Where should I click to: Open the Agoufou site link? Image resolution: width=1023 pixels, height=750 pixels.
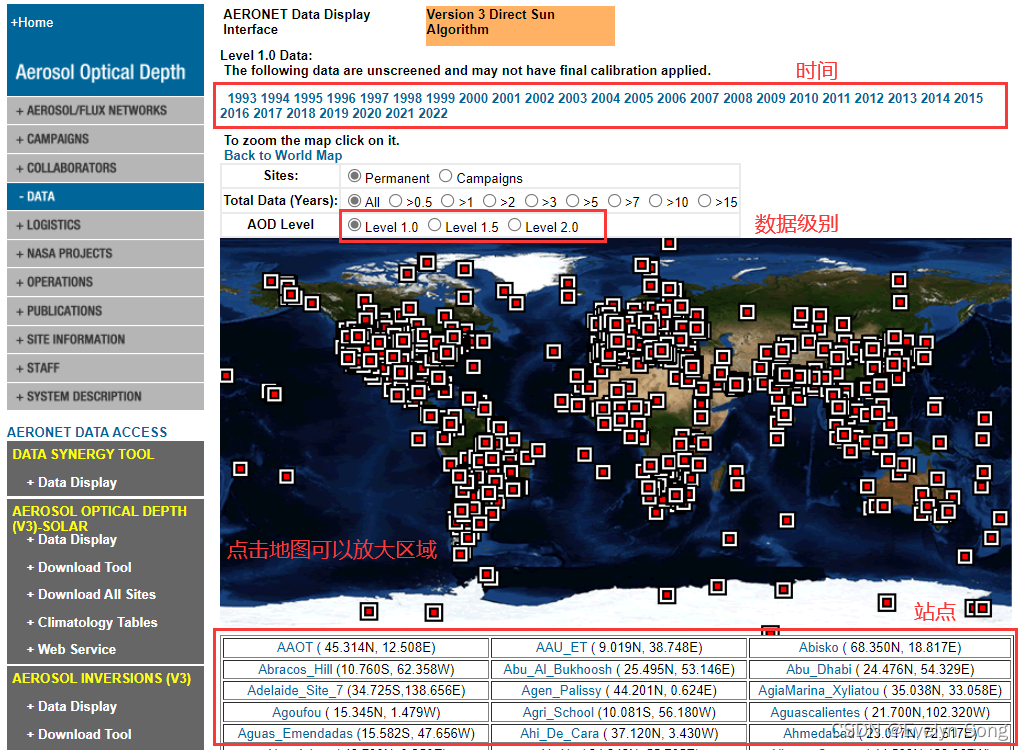(297, 713)
